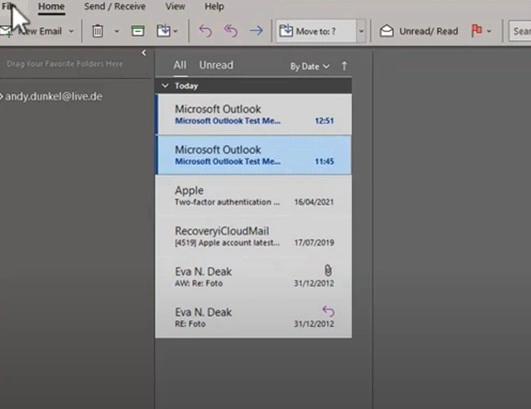The image size is (531, 409).
Task: Expand the New Email dropdown arrow
Action: (71, 31)
